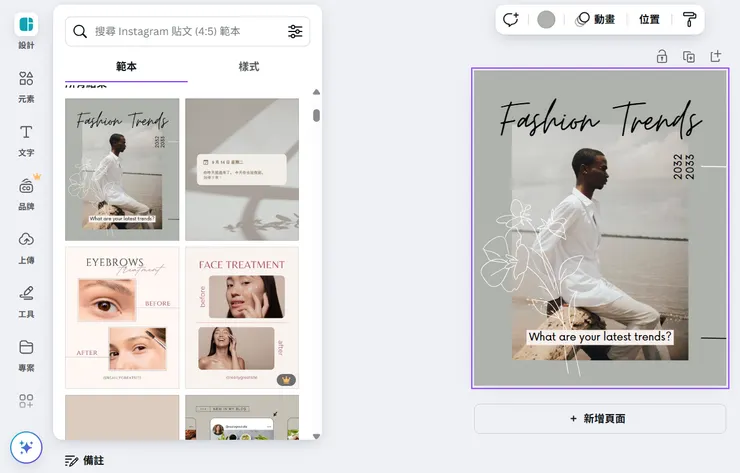This screenshot has width=740, height=473.
Task: Click the template panel scrollbar thumb
Action: click(x=316, y=115)
